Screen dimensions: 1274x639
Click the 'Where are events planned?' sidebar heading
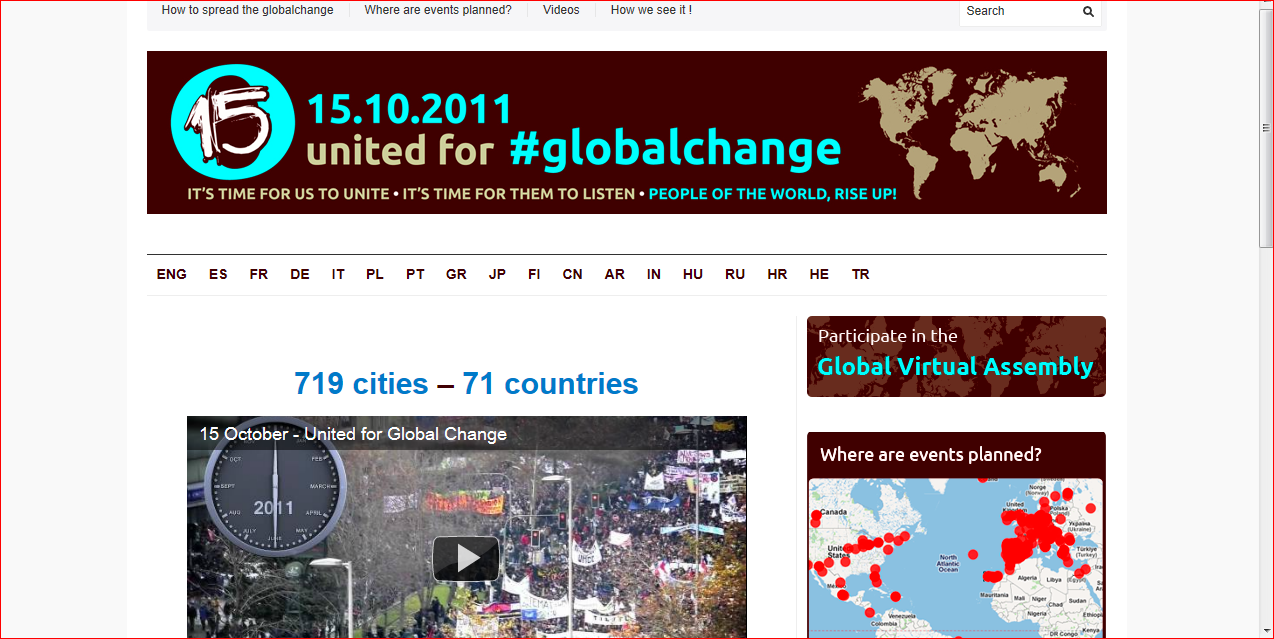931,455
